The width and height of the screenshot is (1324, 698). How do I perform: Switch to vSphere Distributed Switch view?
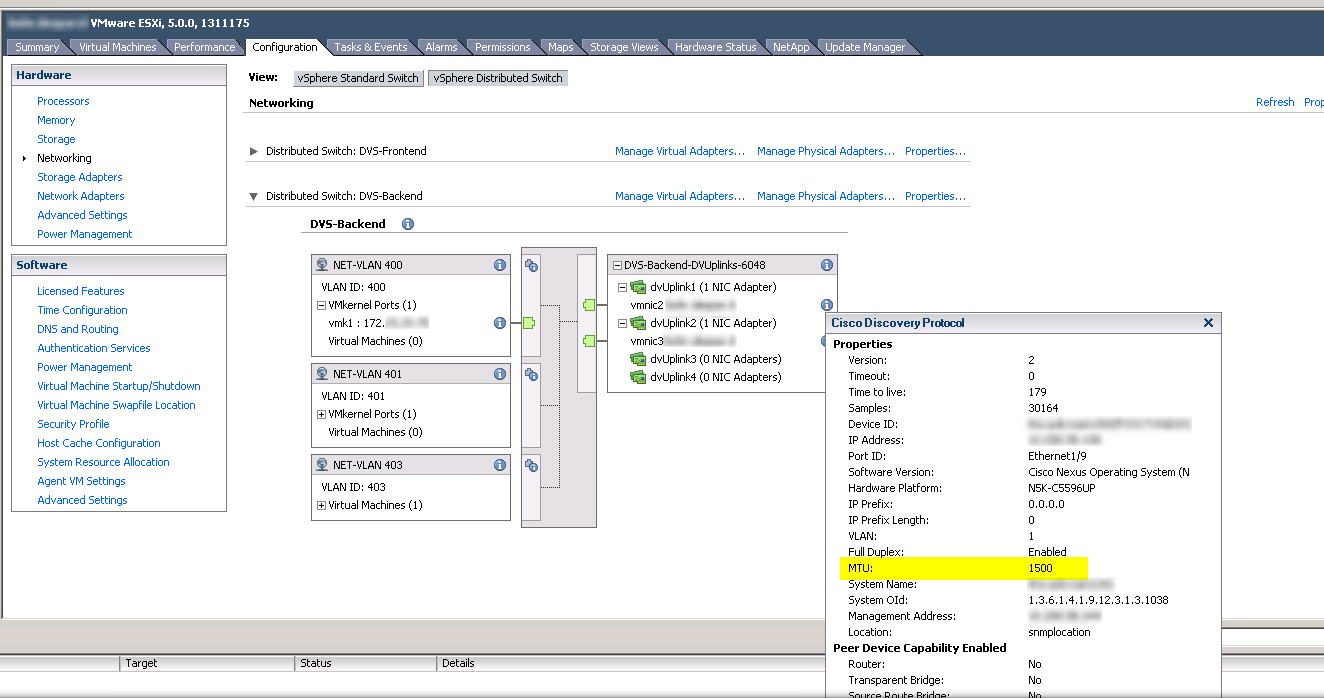[x=498, y=78]
